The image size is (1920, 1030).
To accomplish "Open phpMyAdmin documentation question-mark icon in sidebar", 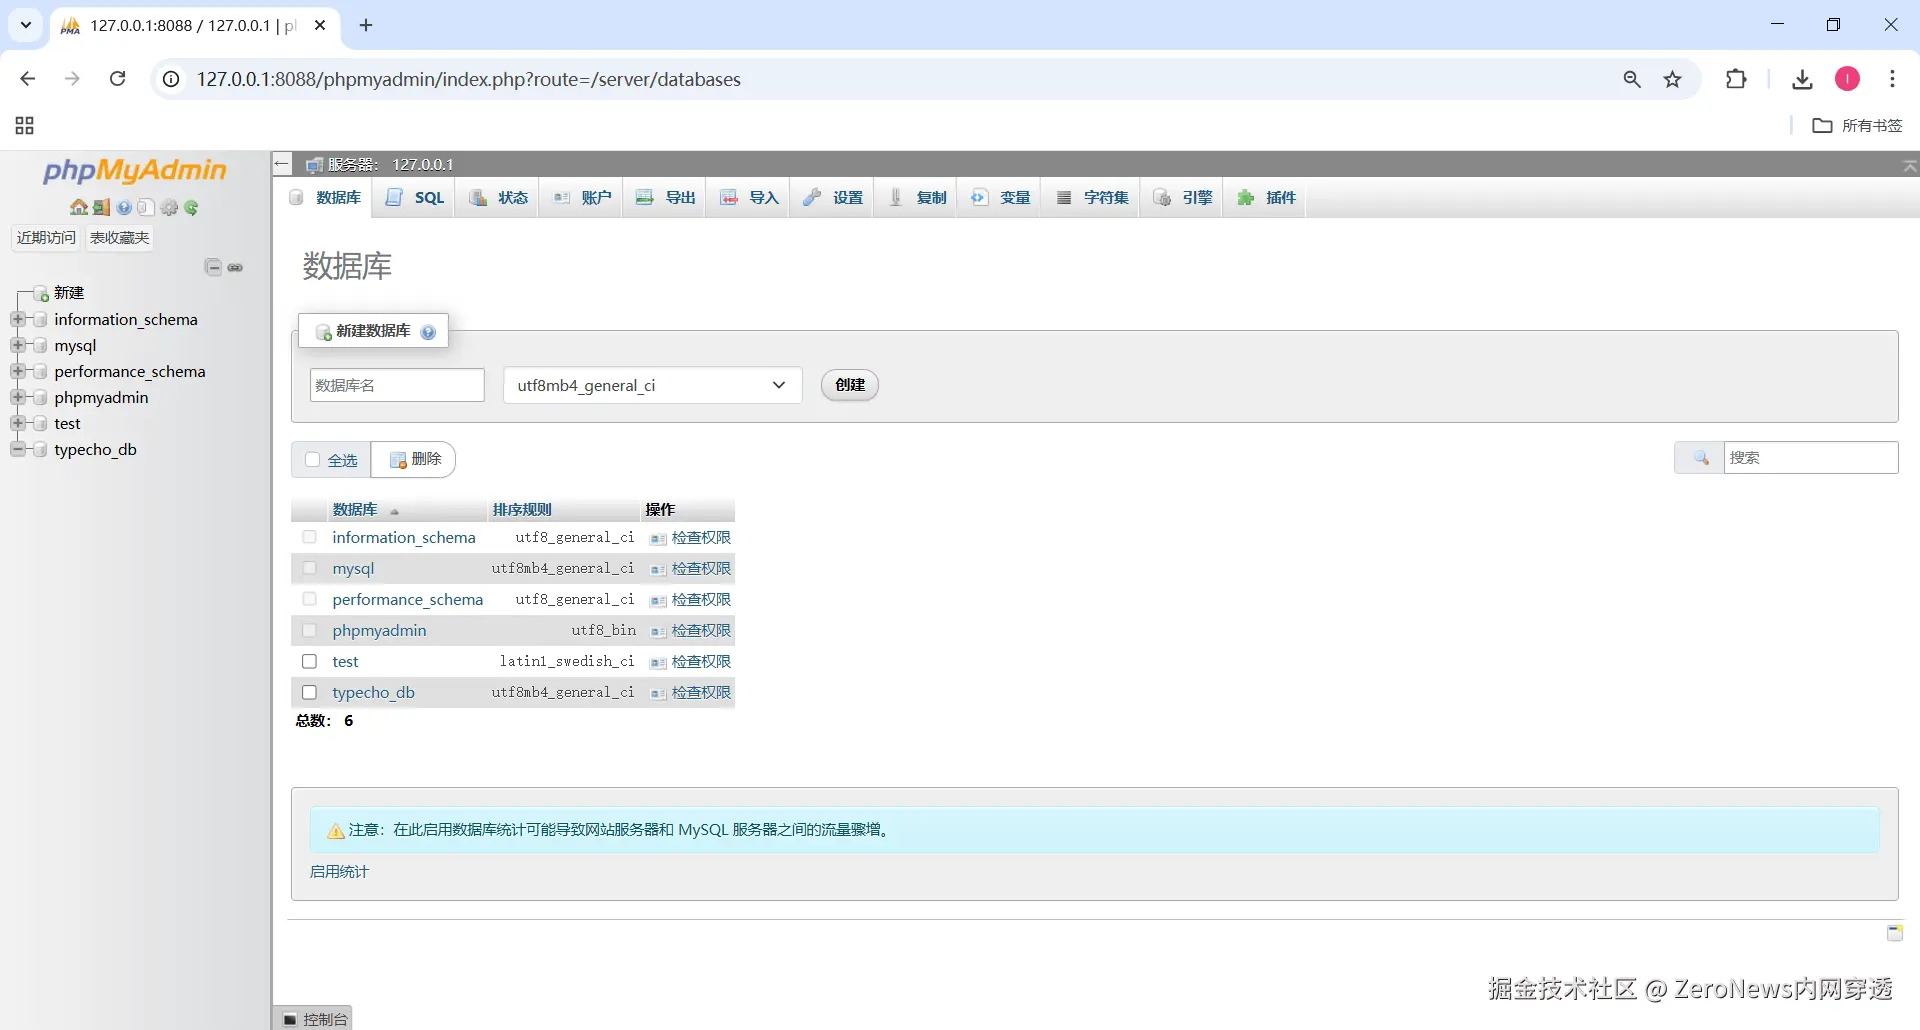I will pos(124,208).
